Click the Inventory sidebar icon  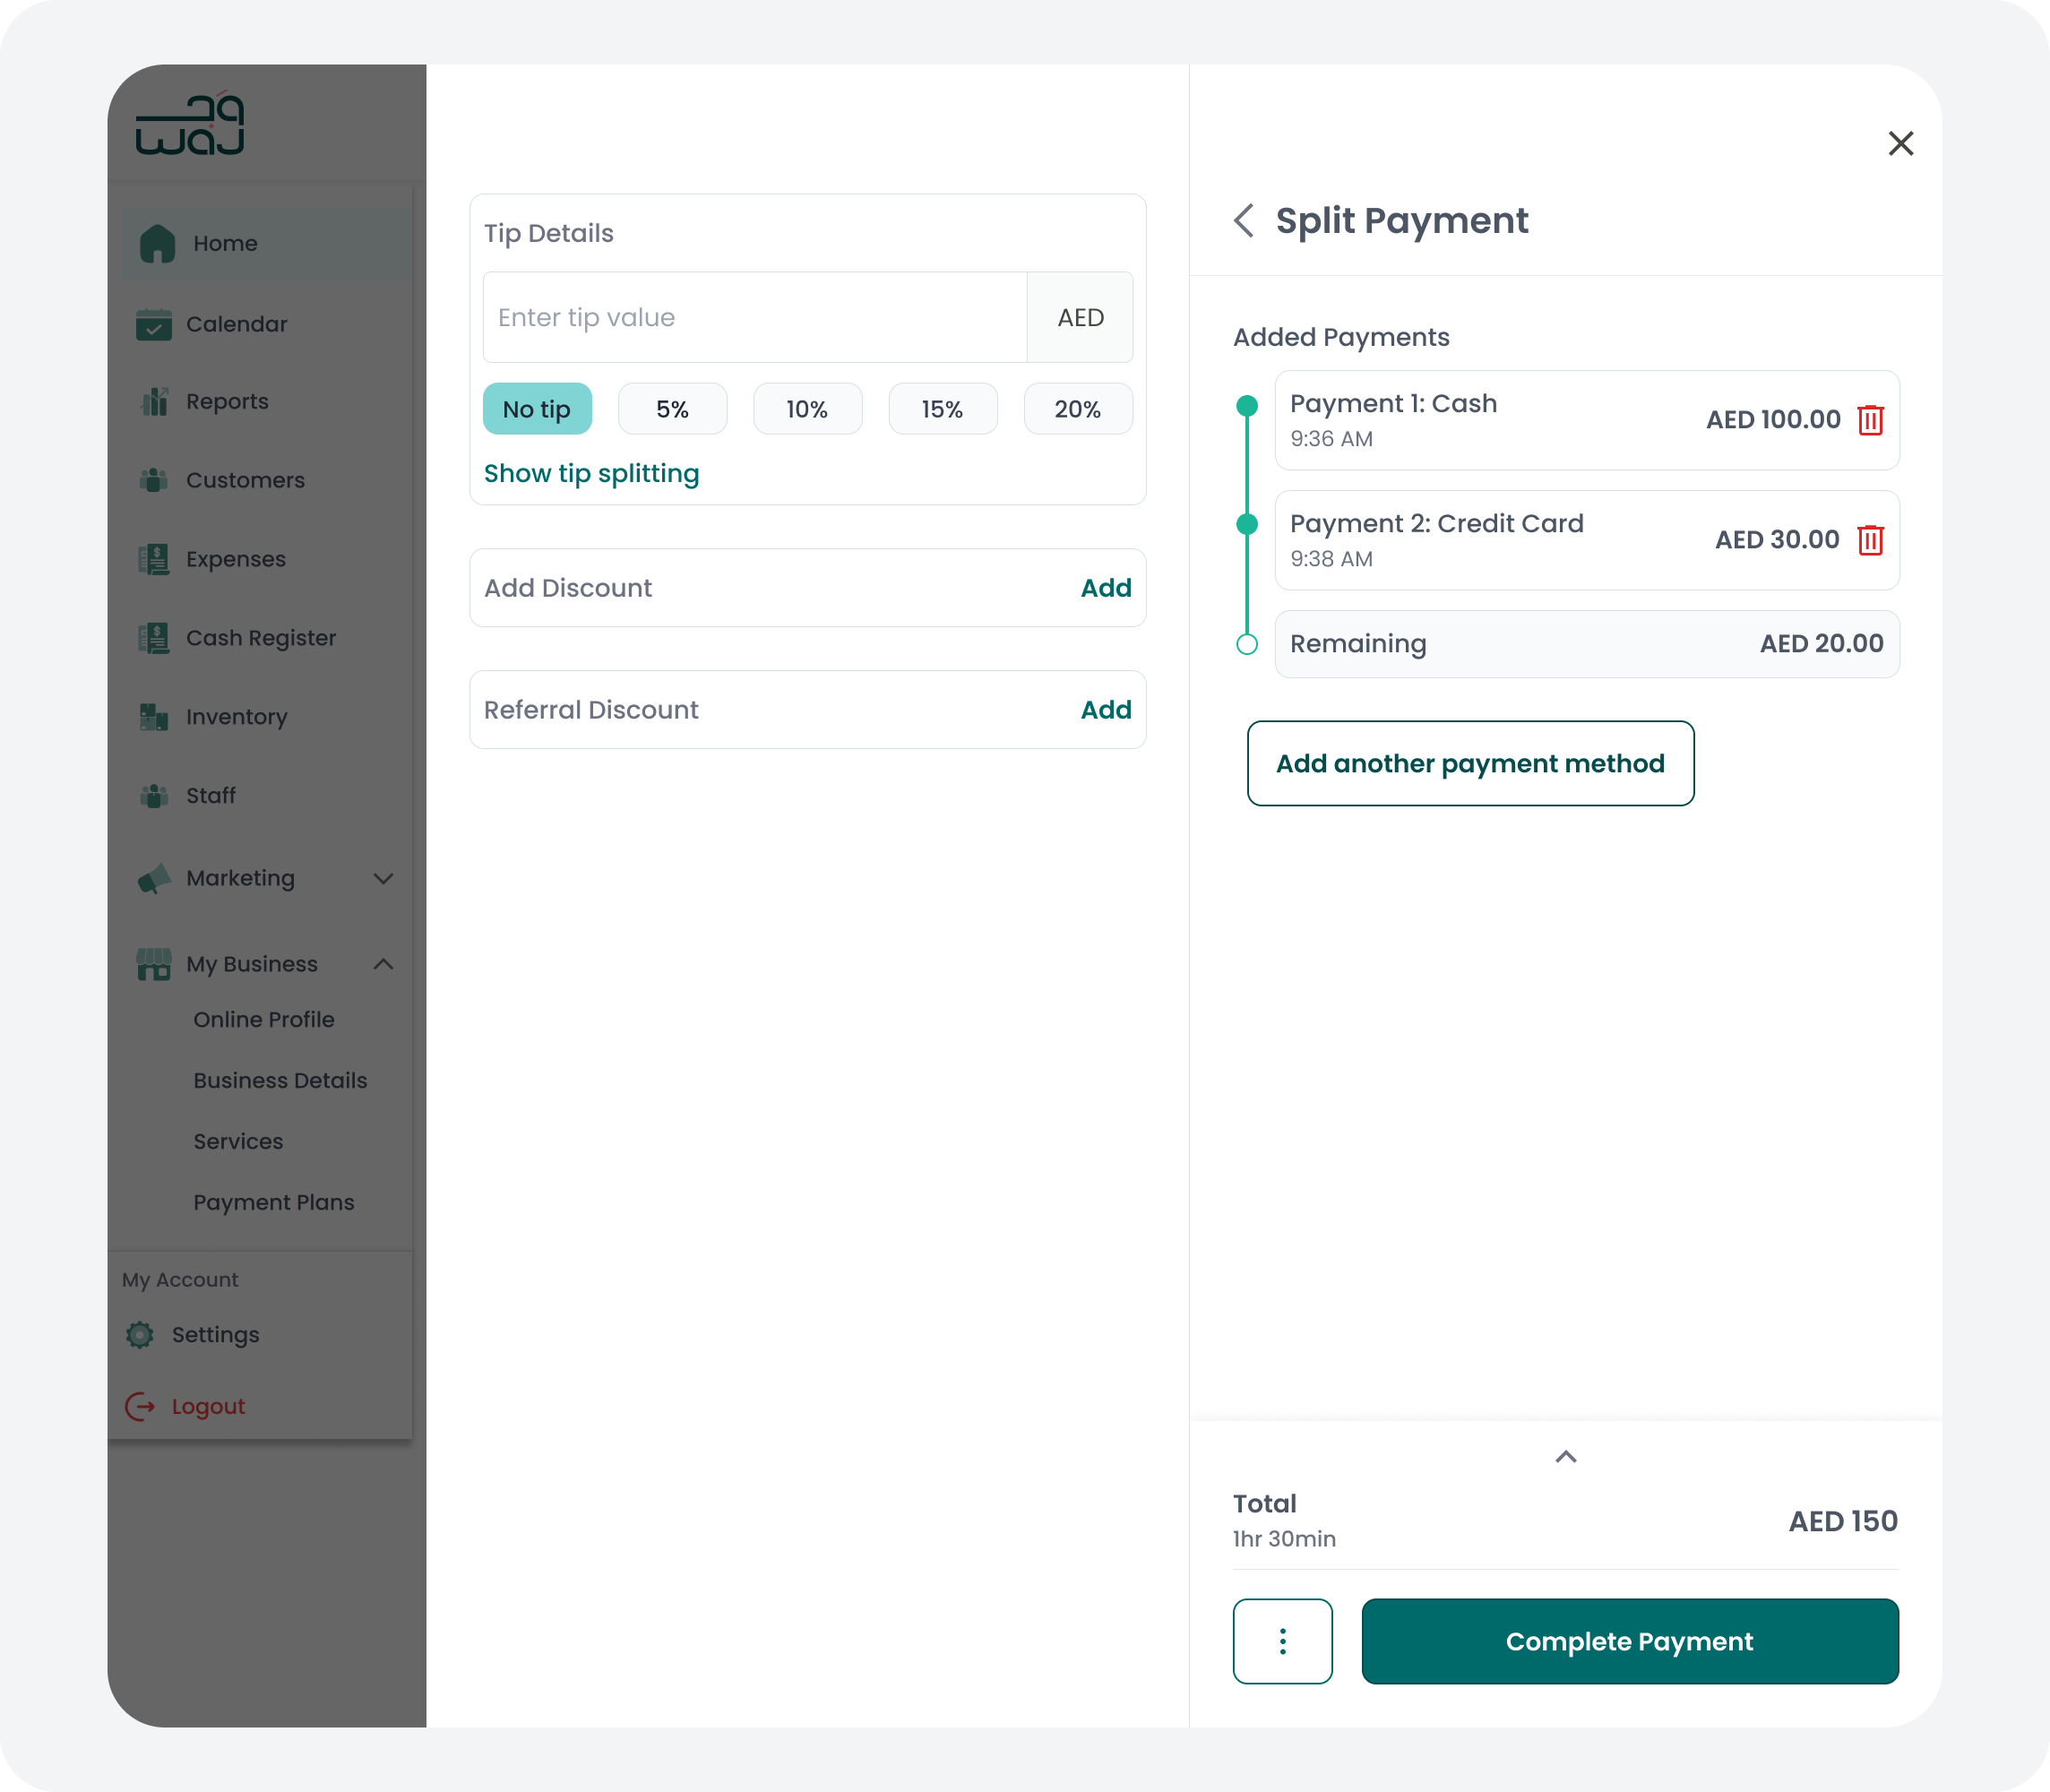(154, 717)
